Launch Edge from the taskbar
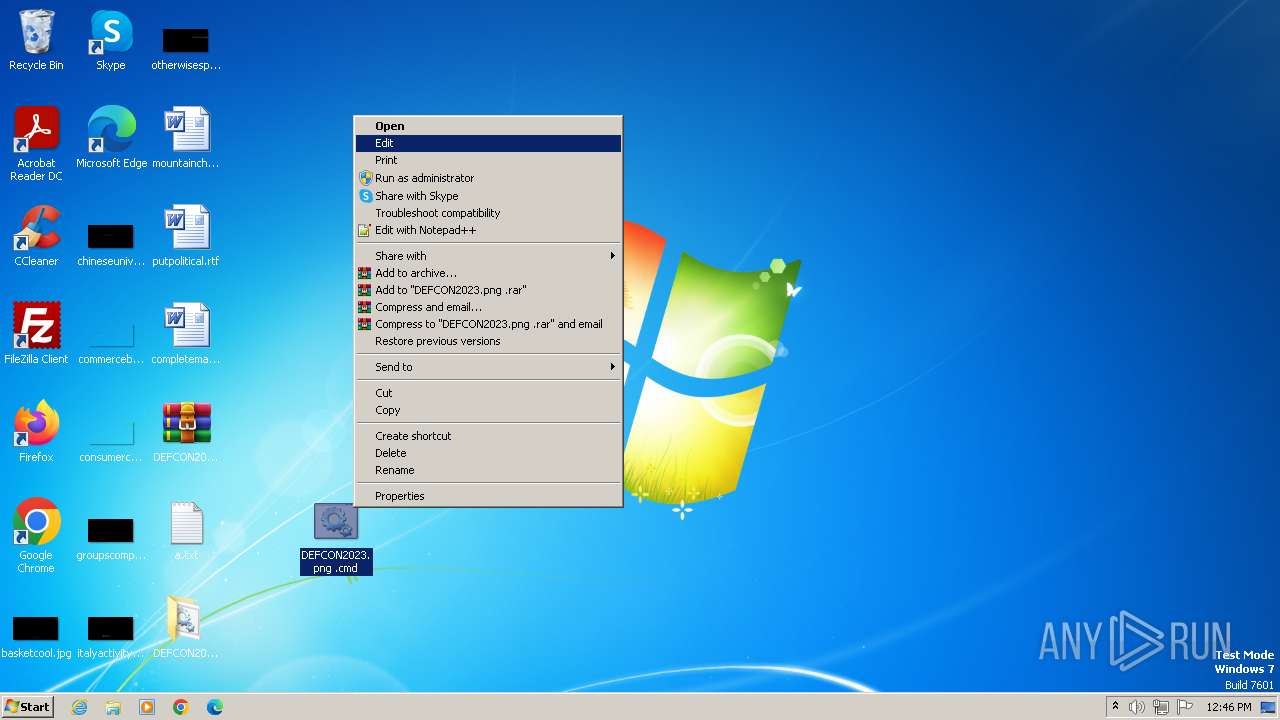This screenshot has height=720, width=1280. pyautogui.click(x=215, y=707)
